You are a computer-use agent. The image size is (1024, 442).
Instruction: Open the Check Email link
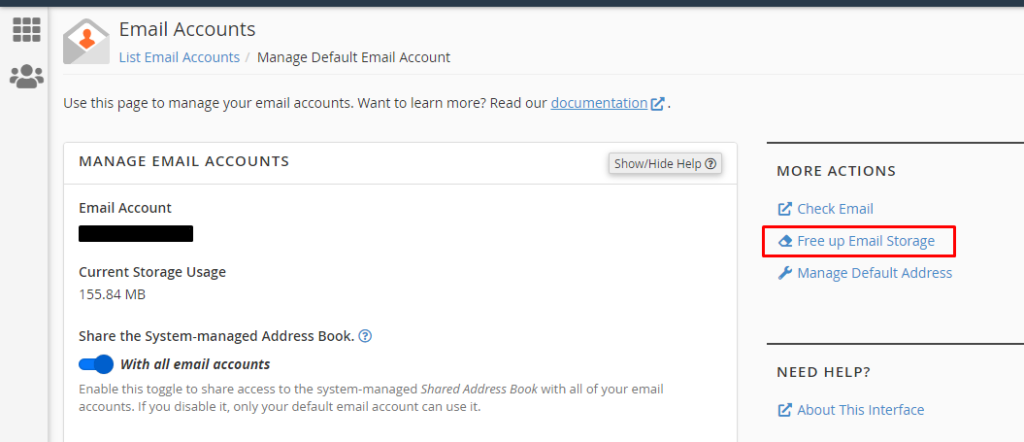[x=835, y=209]
